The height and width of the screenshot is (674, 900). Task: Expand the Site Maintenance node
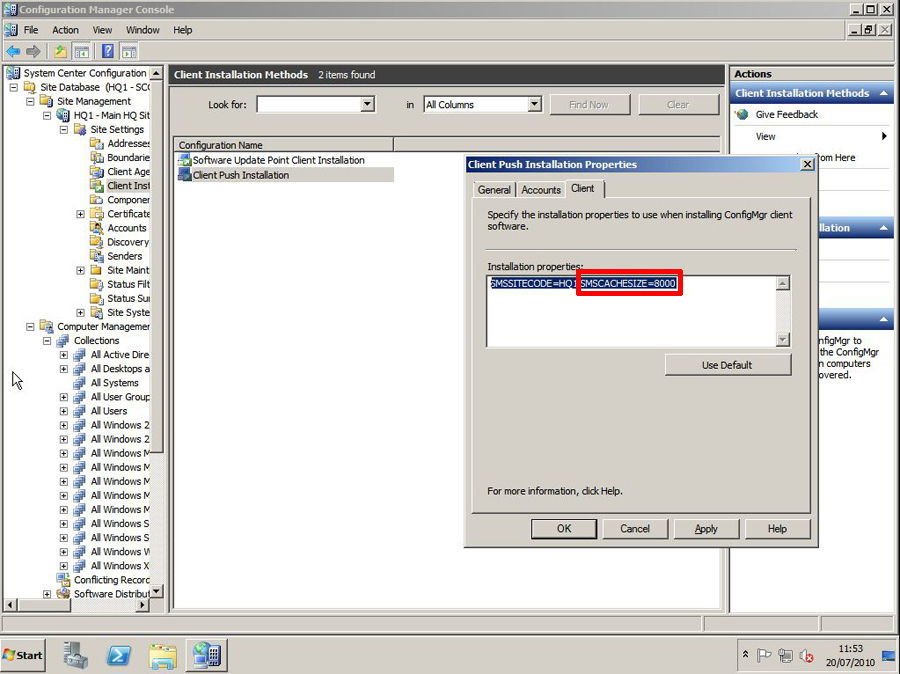tap(80, 270)
